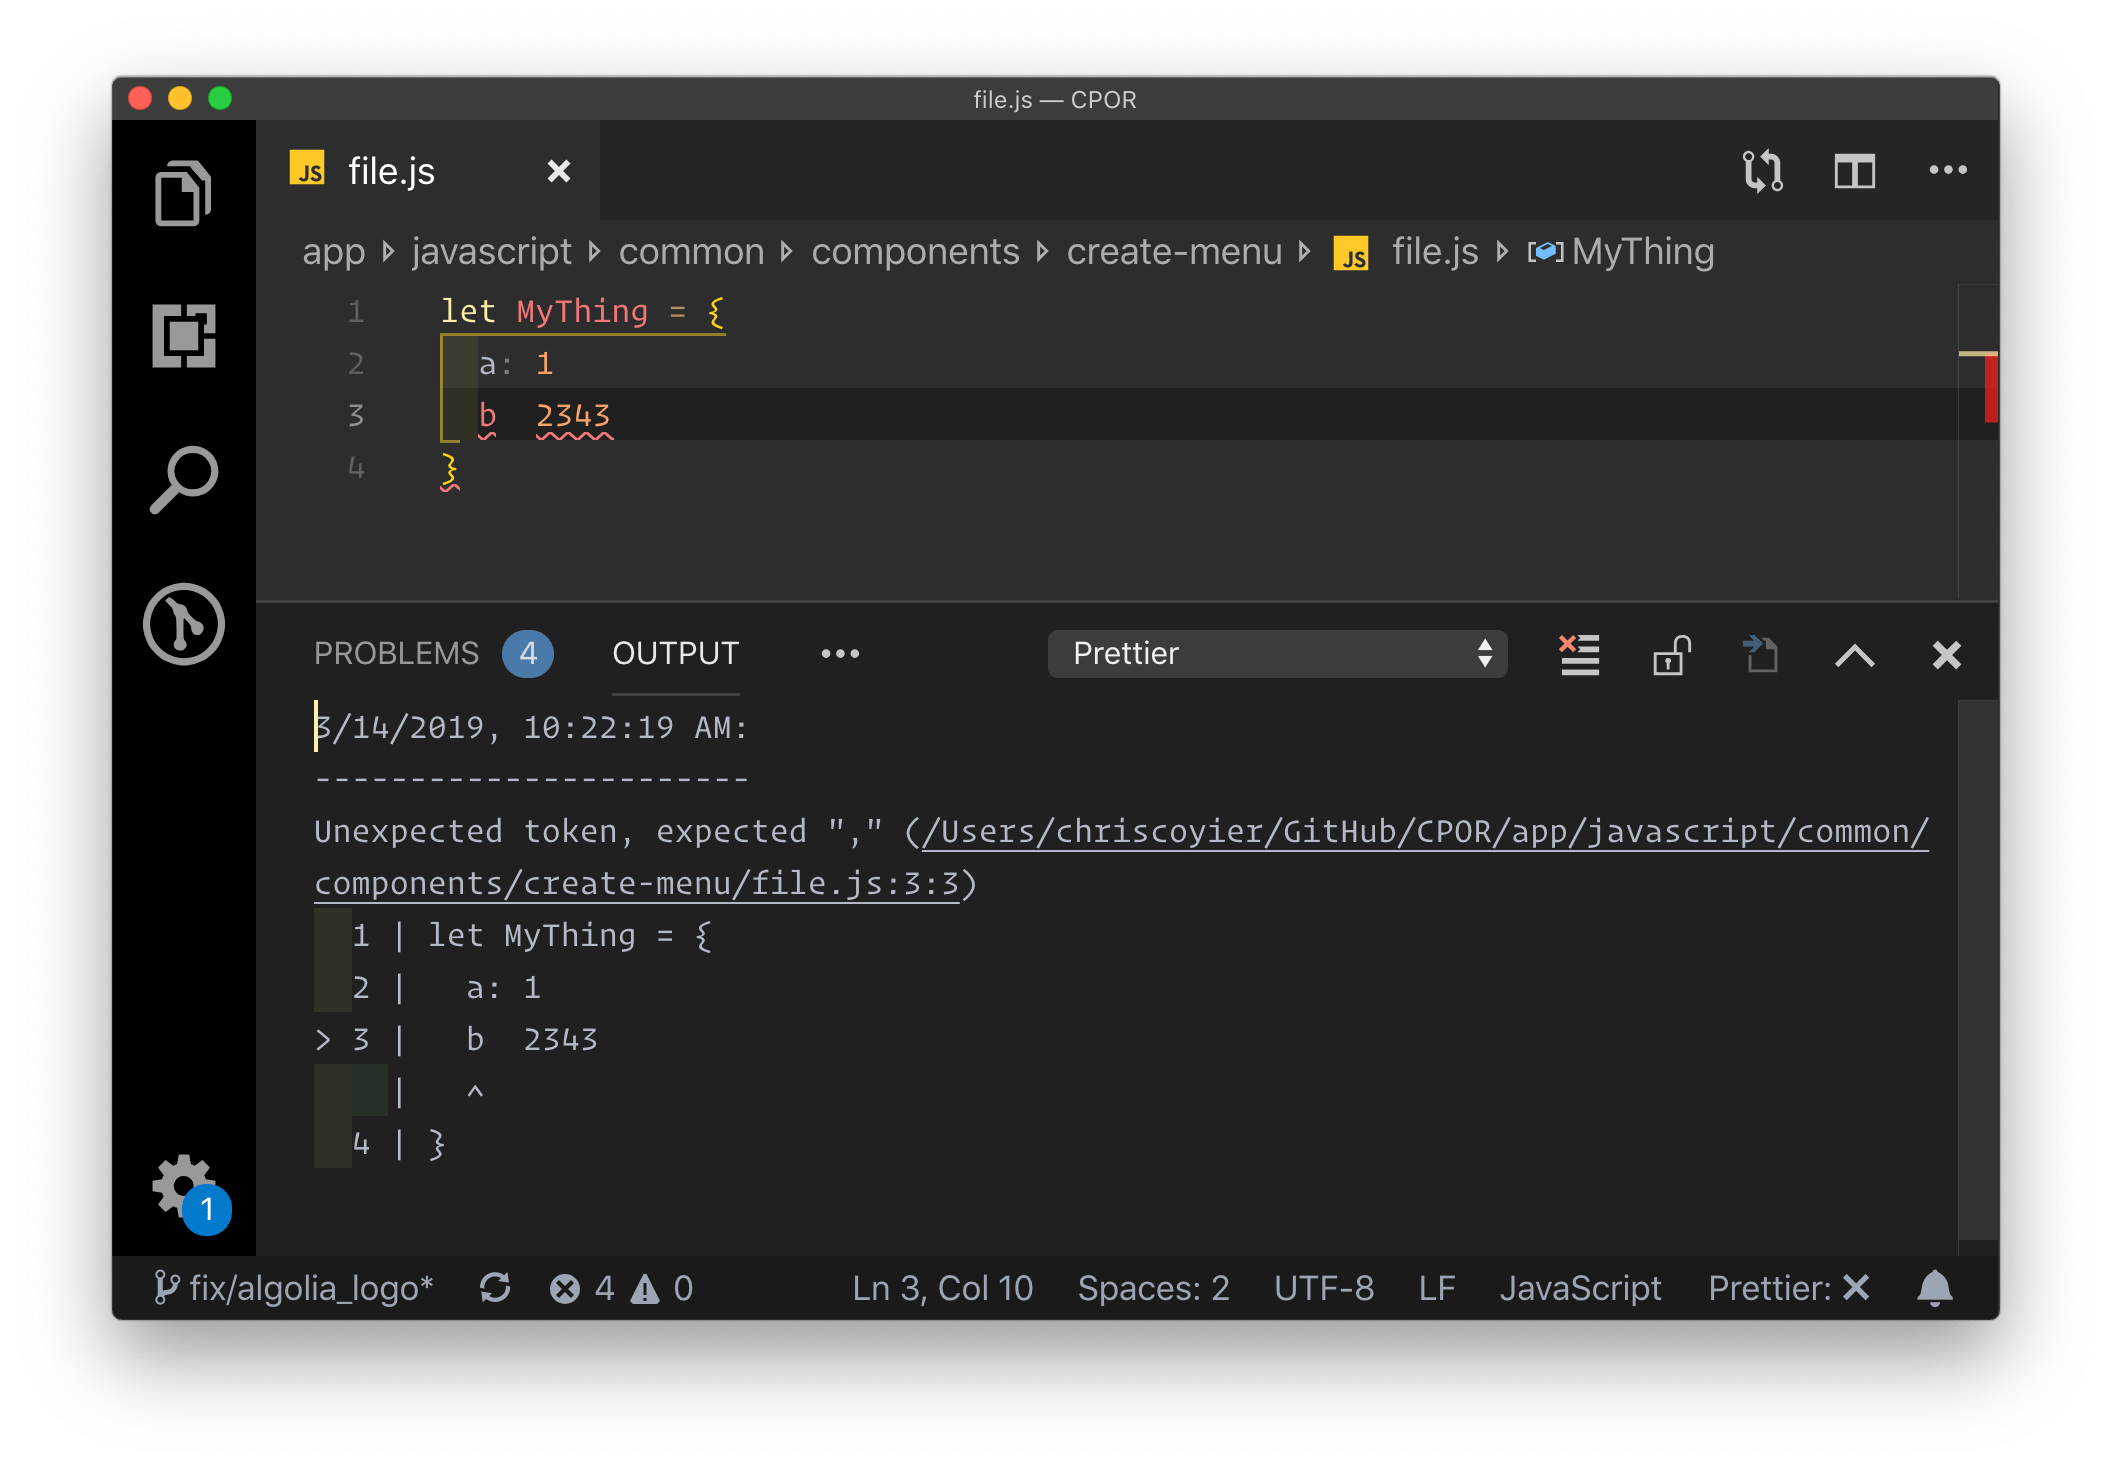
Task: Open the Explorer files icon in activity bar
Action: click(x=183, y=193)
